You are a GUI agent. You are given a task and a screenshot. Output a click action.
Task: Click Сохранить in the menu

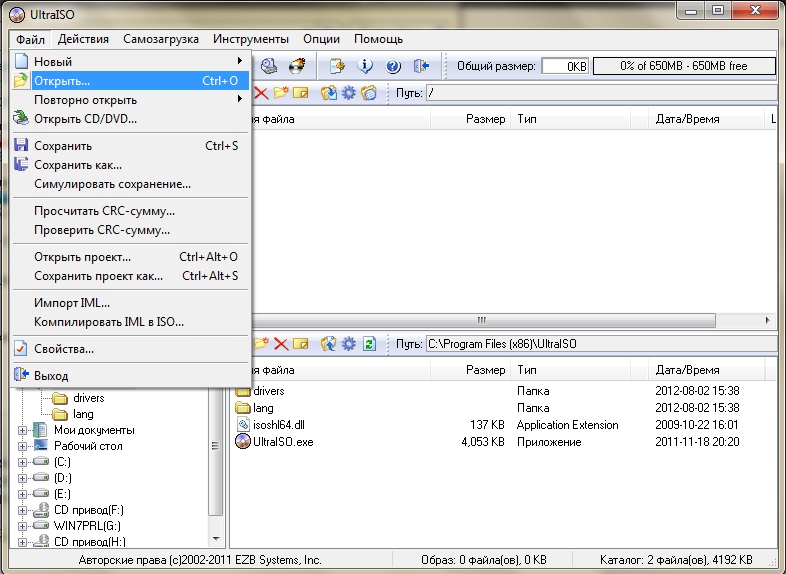tap(130, 146)
